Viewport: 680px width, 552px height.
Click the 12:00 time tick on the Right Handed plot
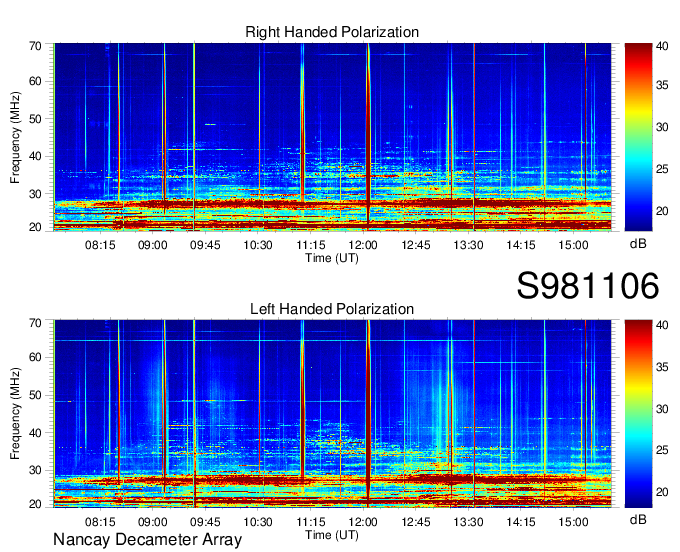pos(363,245)
